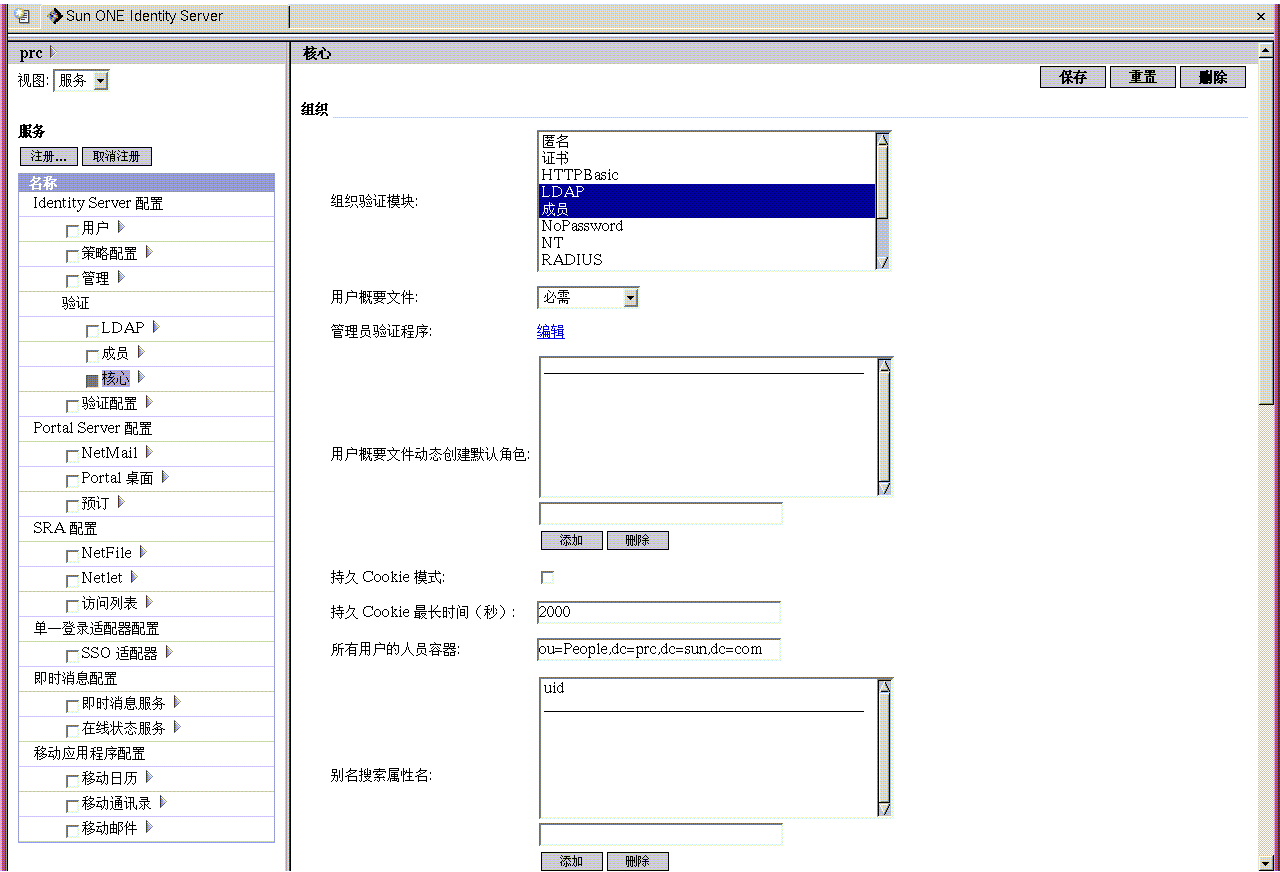Click the 注册... register button

tap(49, 156)
